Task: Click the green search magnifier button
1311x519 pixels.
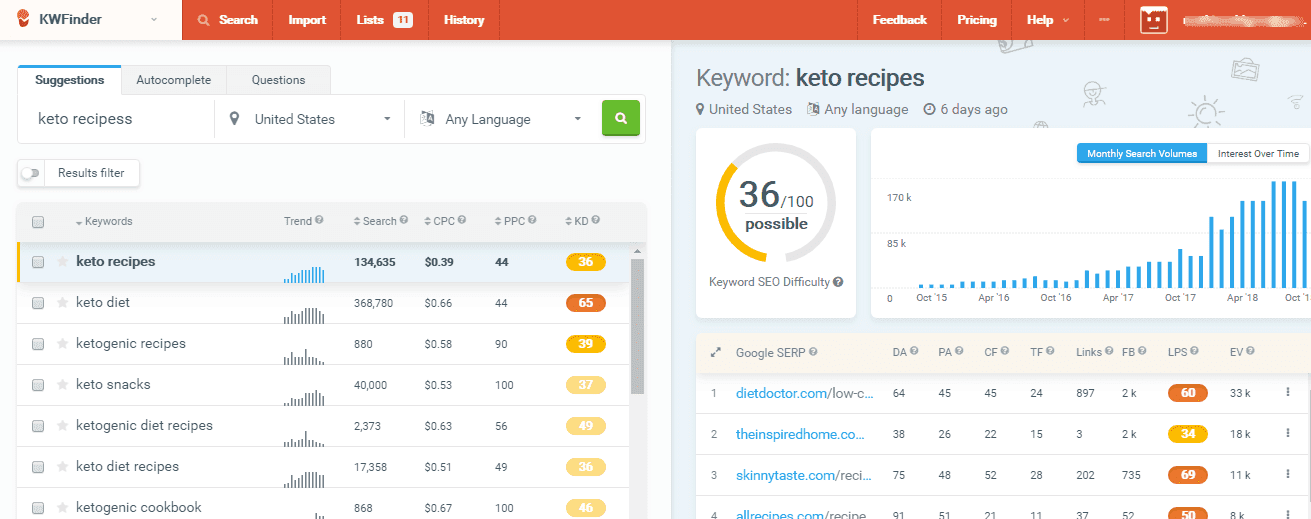Action: tap(620, 118)
